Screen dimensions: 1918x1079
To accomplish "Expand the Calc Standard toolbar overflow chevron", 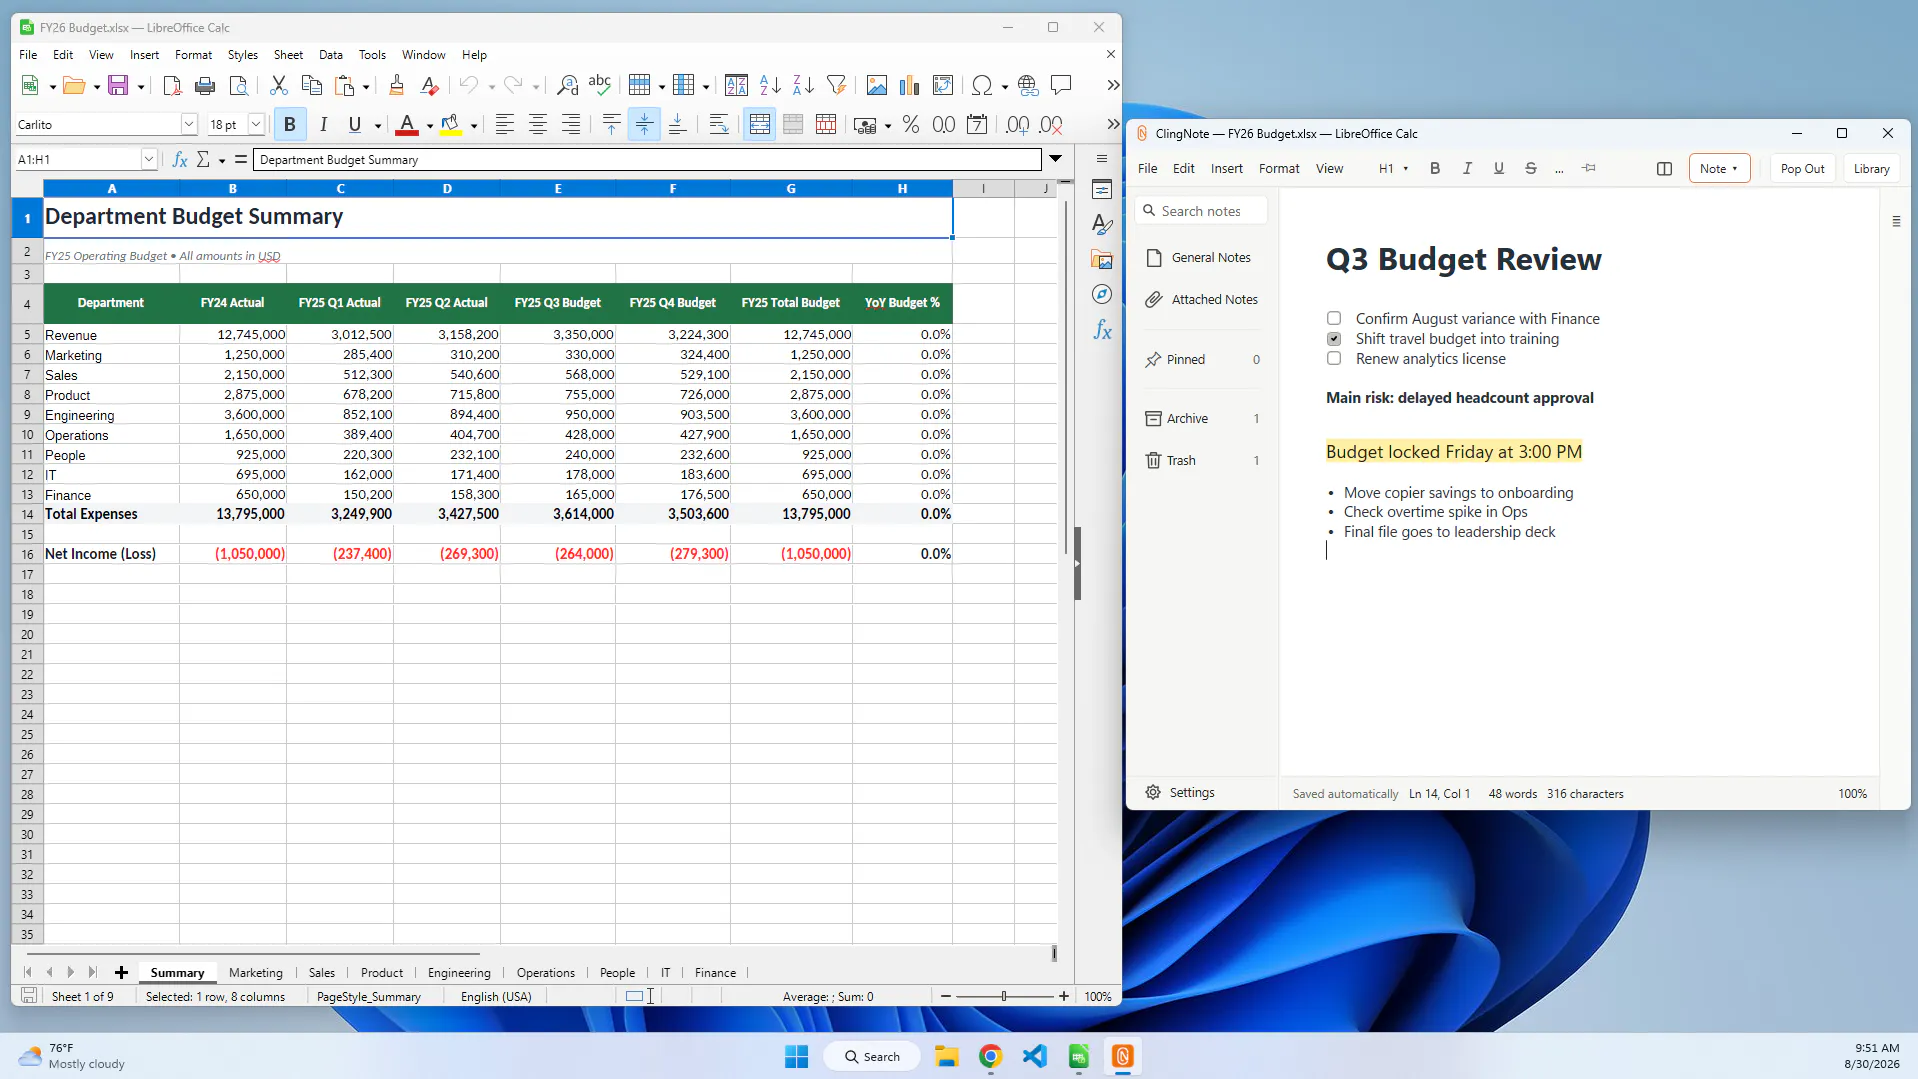I will pos(1112,85).
